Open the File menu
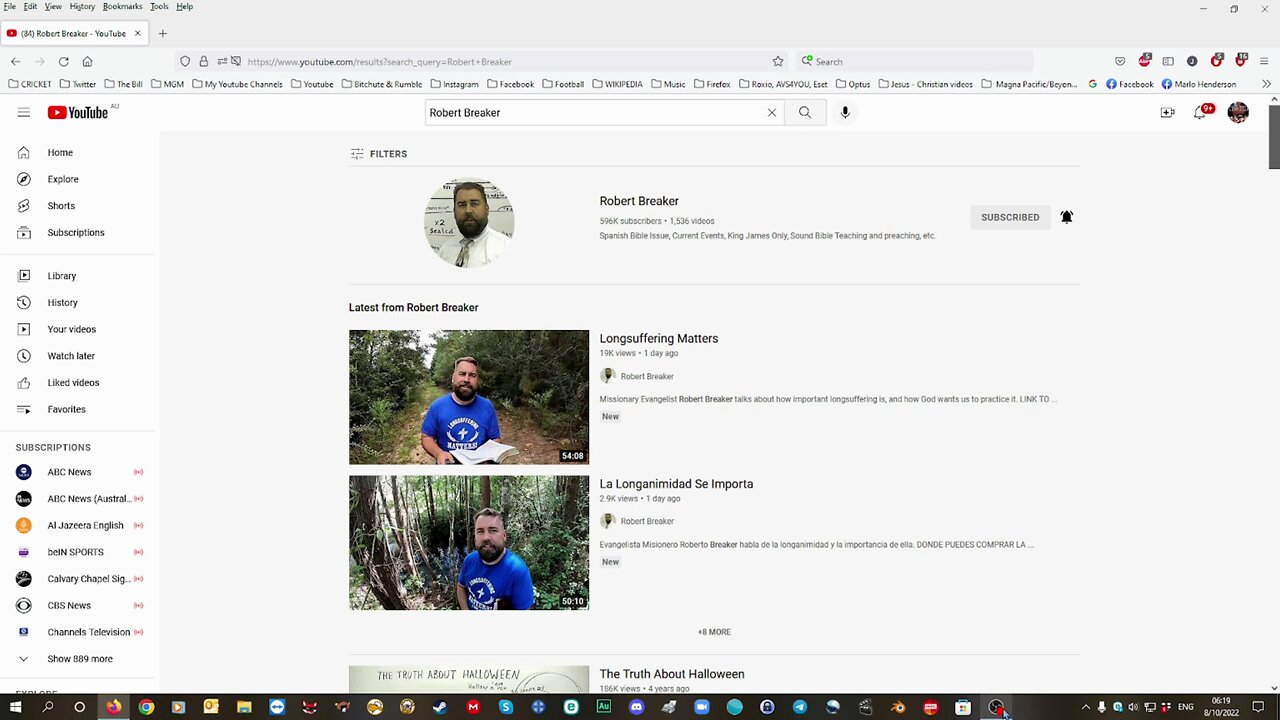This screenshot has width=1280, height=720. (x=9, y=6)
